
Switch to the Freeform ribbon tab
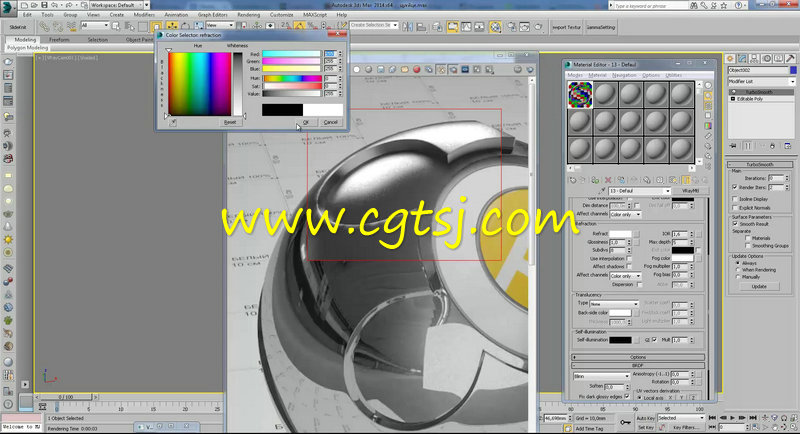pyautogui.click(x=59, y=39)
